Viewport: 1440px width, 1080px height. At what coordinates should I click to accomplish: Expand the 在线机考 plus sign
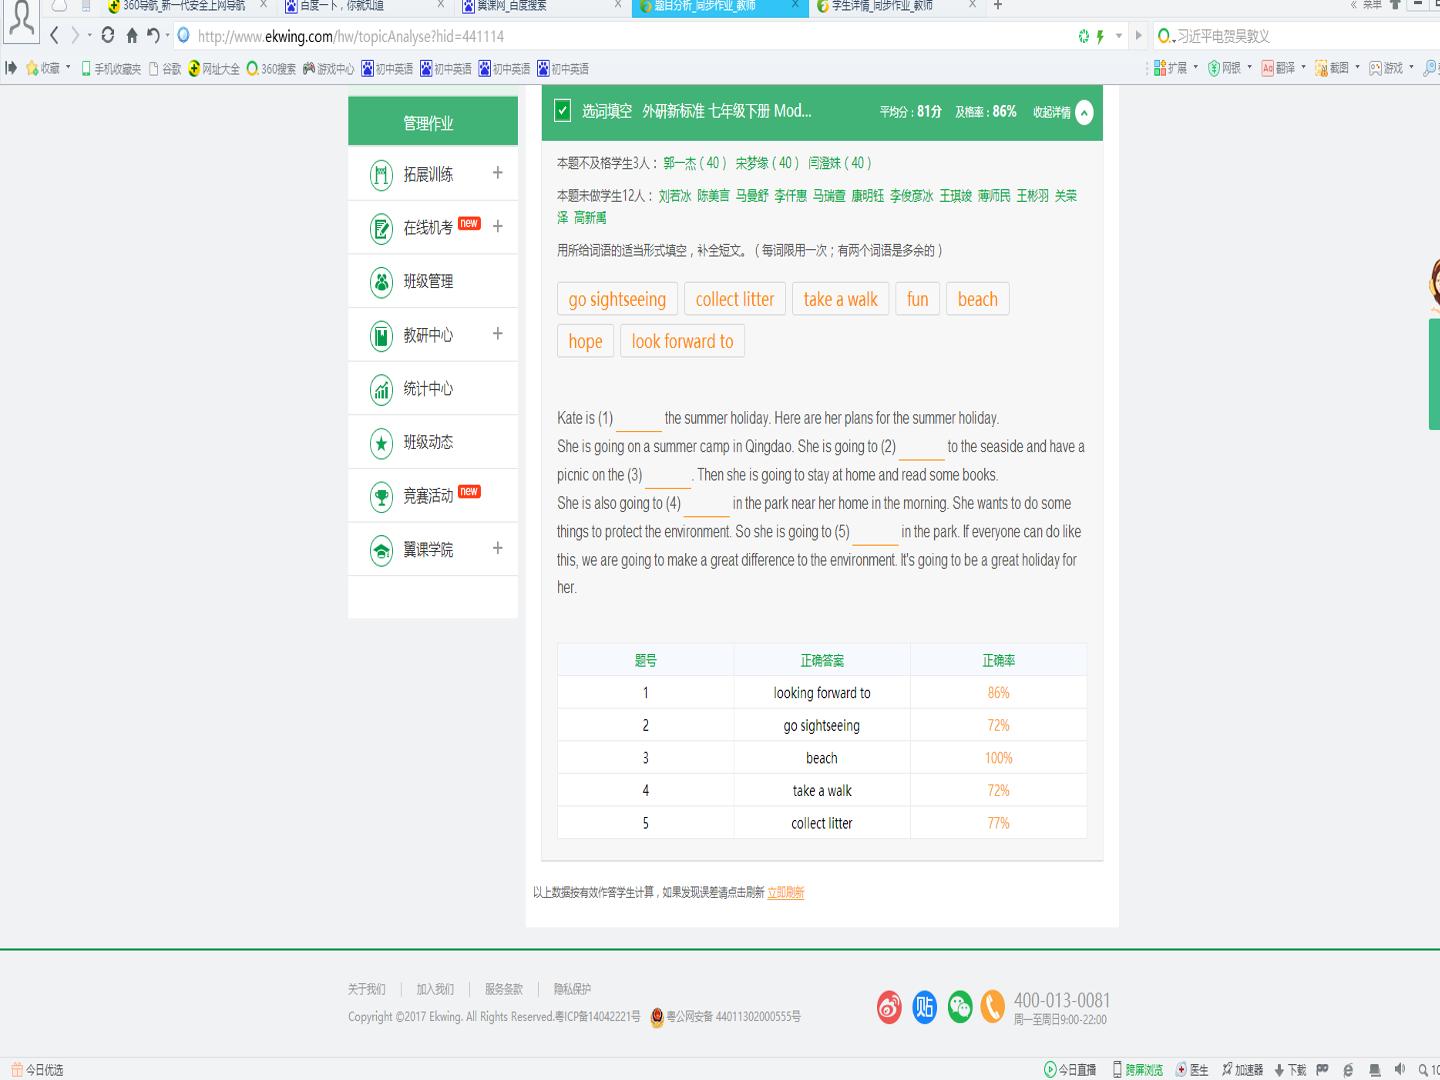coord(497,227)
